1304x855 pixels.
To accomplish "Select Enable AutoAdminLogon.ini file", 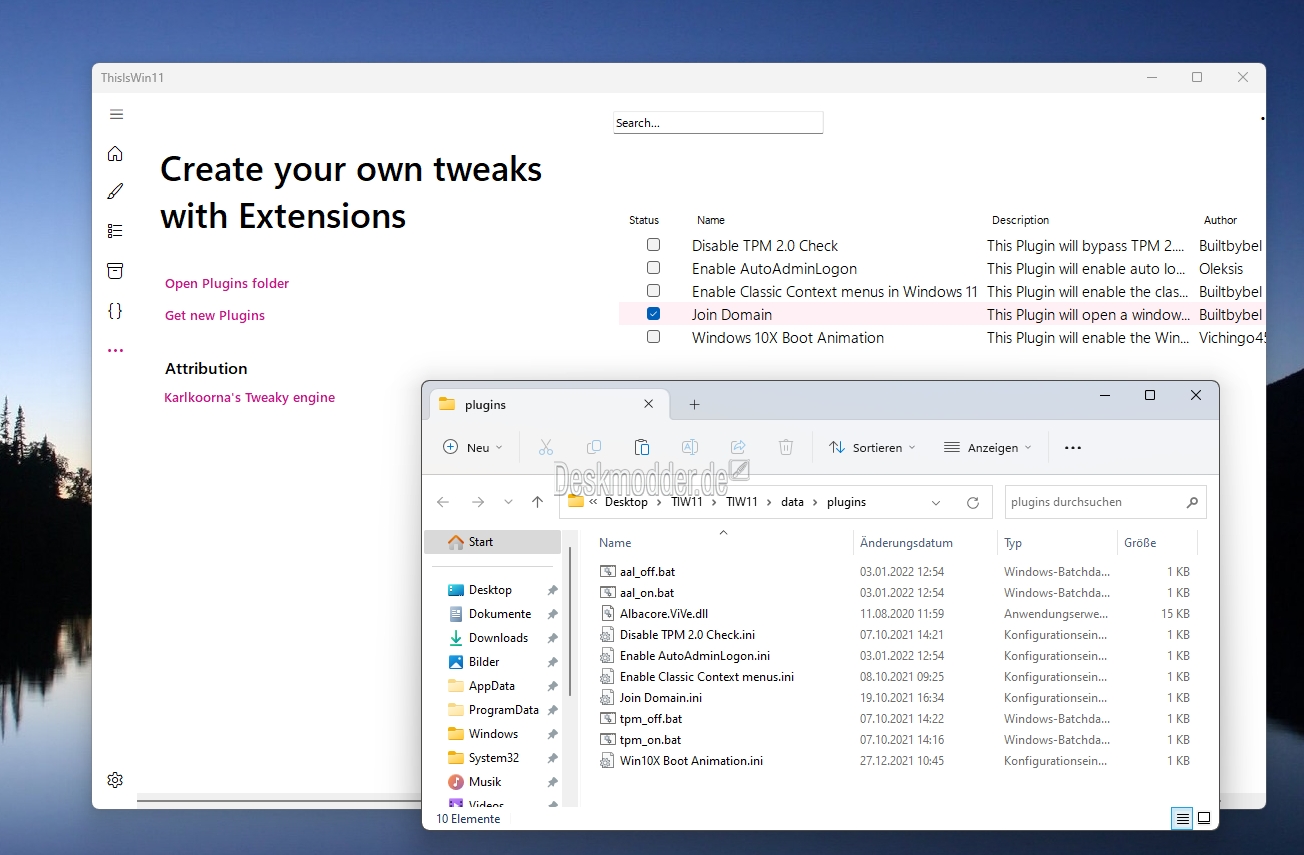I will pos(695,656).
